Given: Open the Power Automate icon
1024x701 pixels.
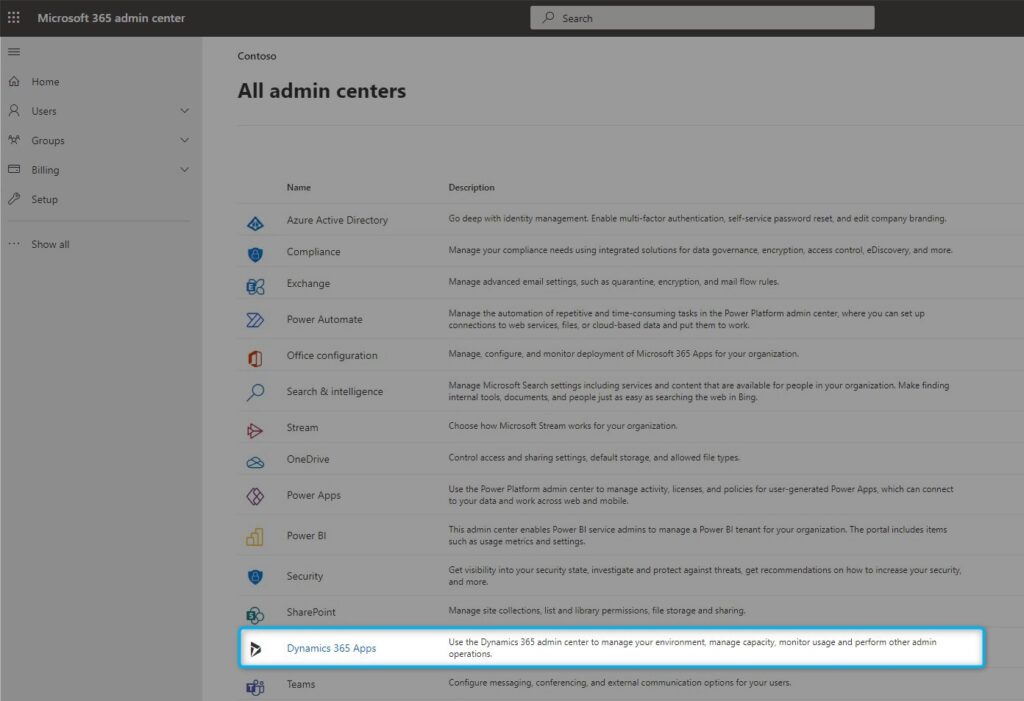Looking at the screenshot, I should [x=258, y=319].
